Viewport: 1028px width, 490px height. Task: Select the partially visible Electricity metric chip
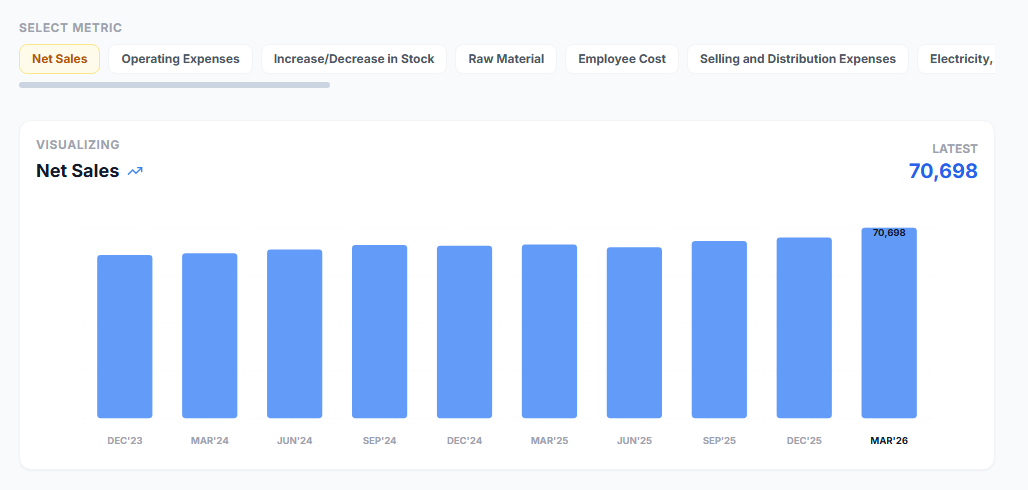[957, 59]
